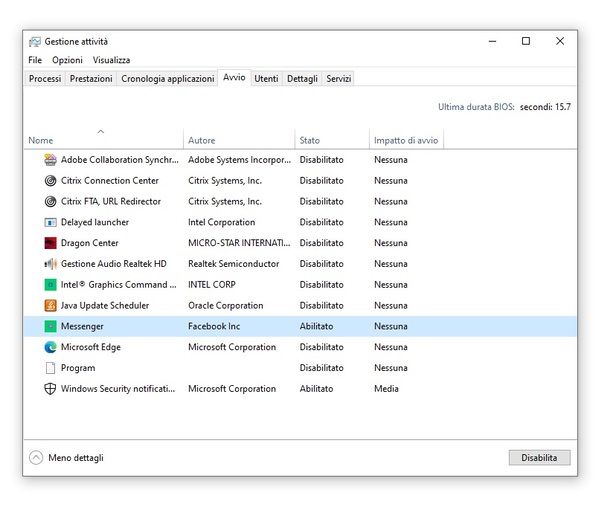Click the Intel Corporation author cell

tap(221, 222)
